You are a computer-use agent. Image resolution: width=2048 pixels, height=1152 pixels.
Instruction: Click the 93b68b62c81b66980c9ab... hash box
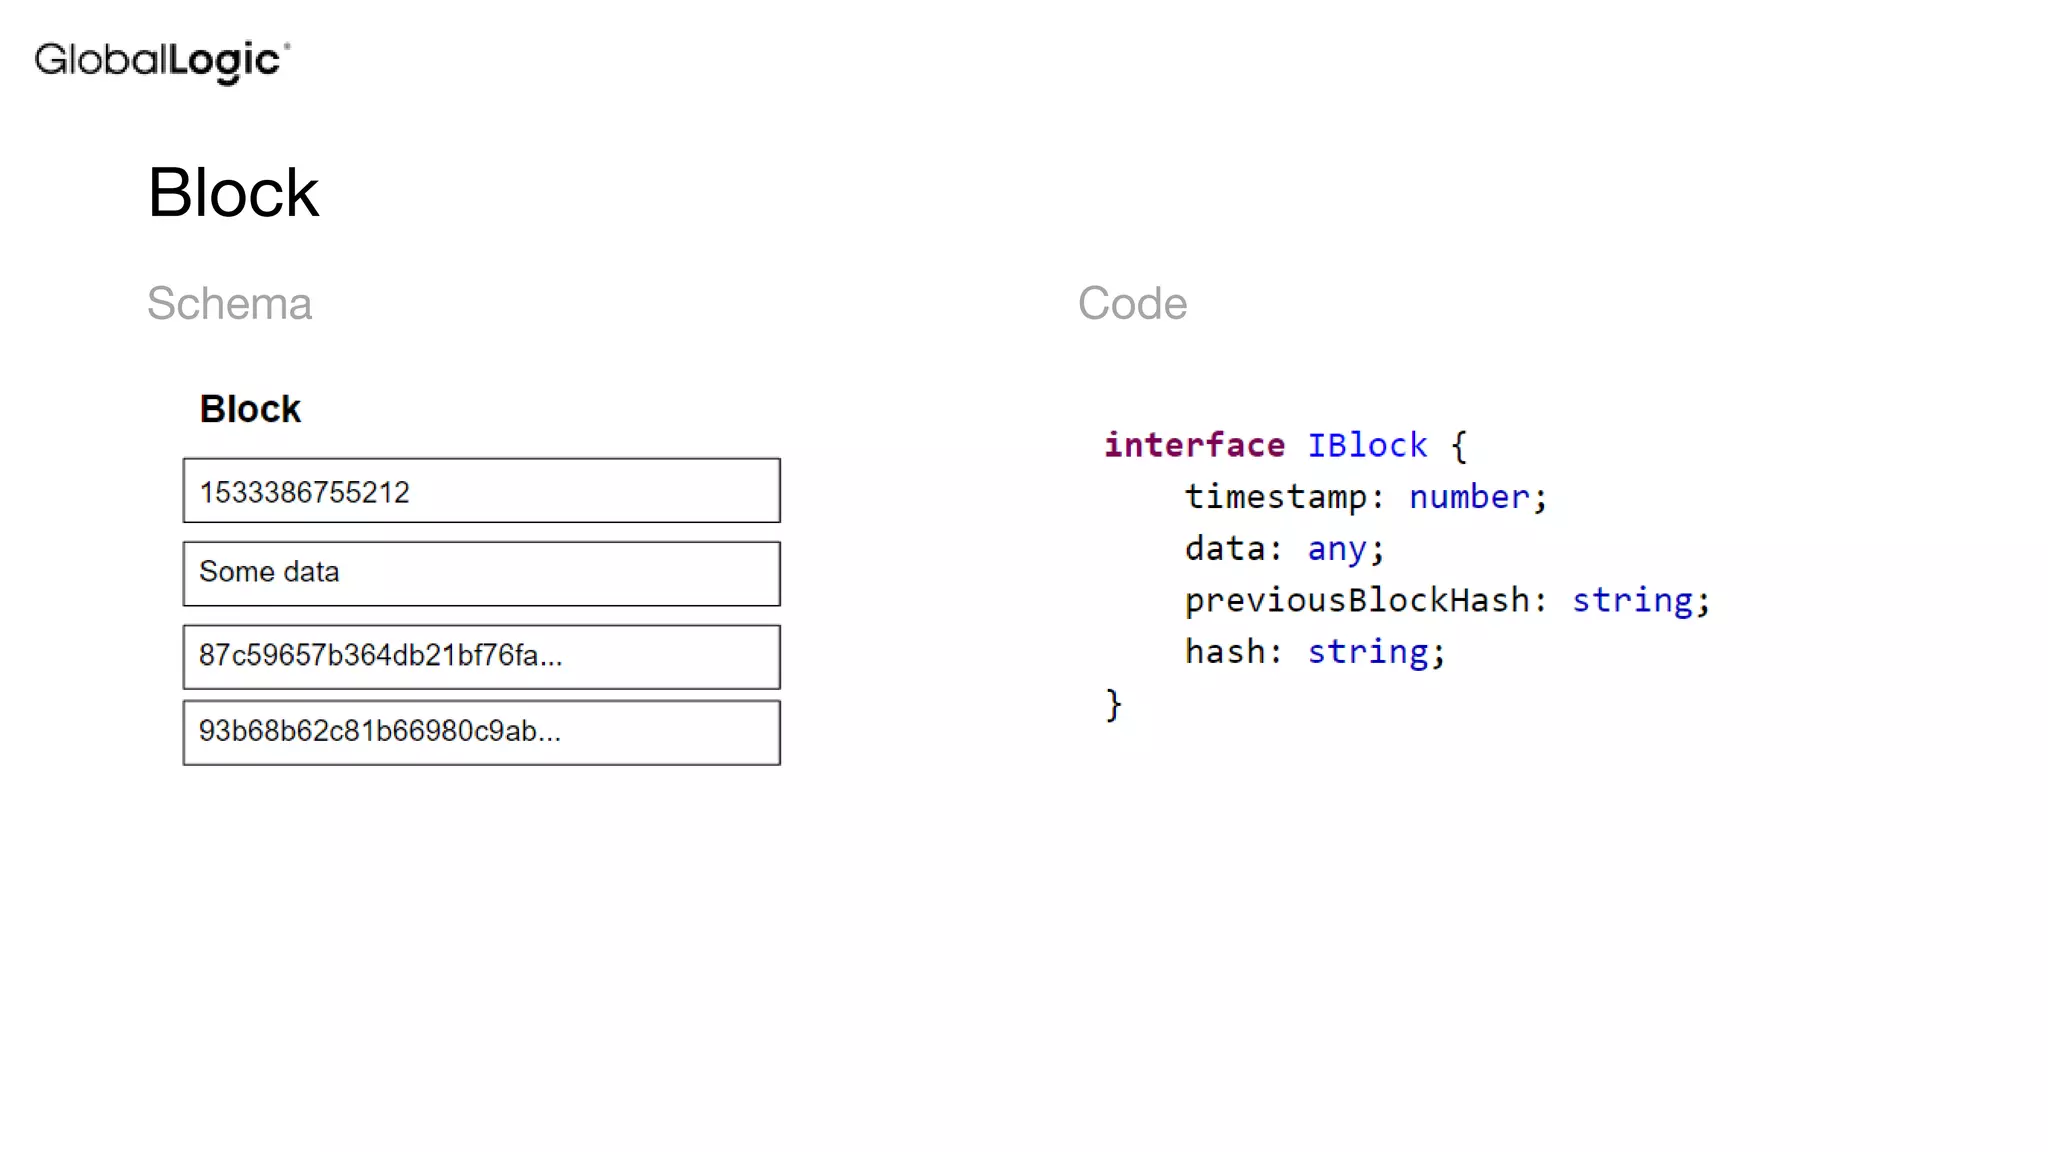[481, 732]
